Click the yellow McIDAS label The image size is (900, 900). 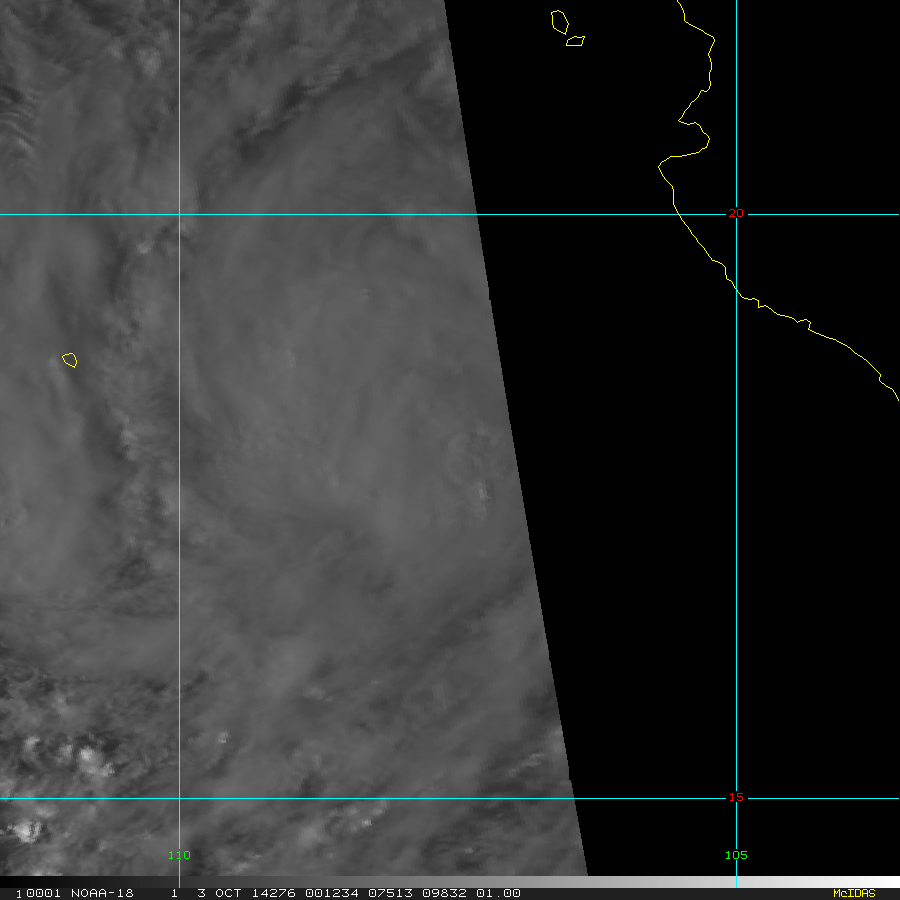(x=854, y=893)
